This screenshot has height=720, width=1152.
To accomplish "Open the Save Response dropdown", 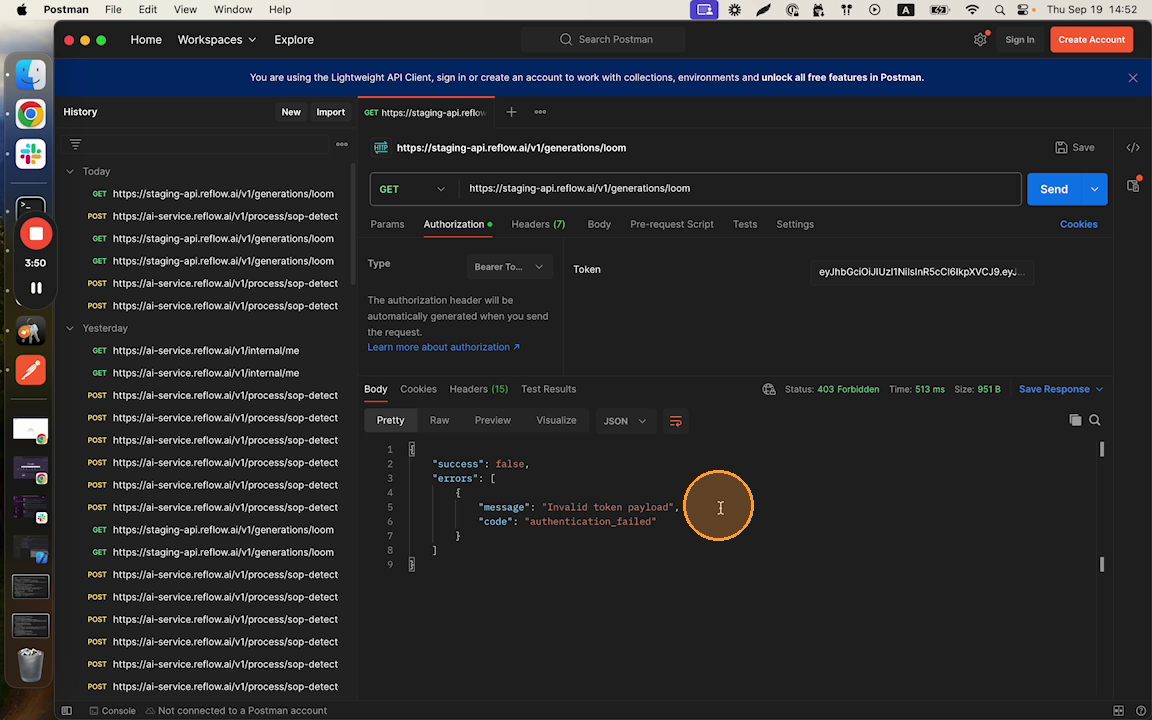I will [x=1061, y=389].
